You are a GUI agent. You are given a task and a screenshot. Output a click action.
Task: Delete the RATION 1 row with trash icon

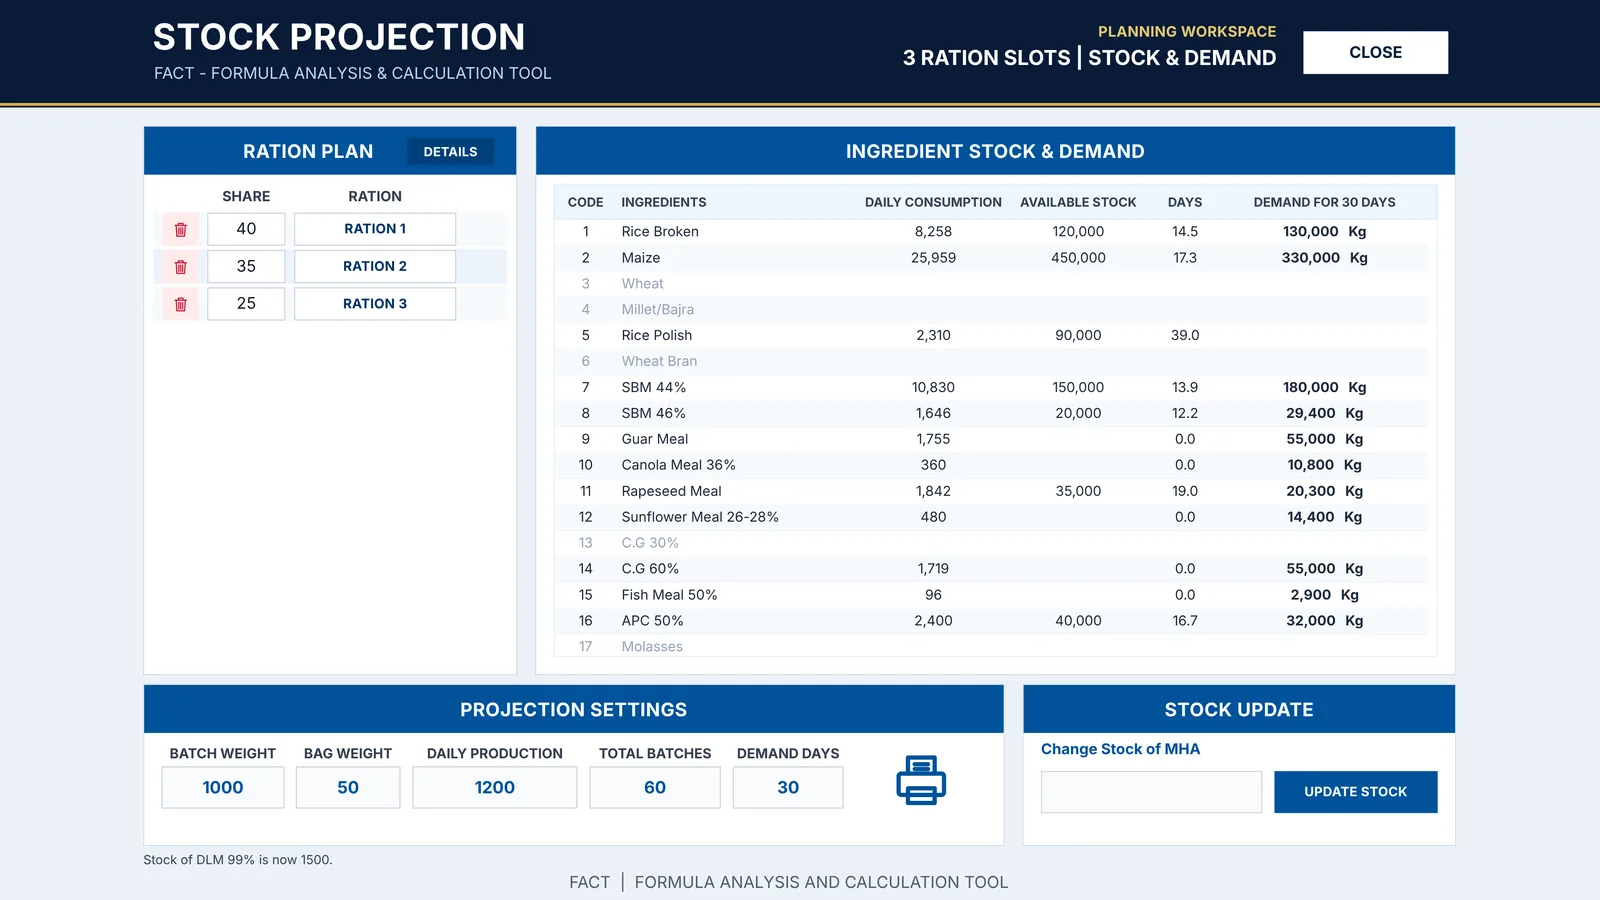pos(181,229)
